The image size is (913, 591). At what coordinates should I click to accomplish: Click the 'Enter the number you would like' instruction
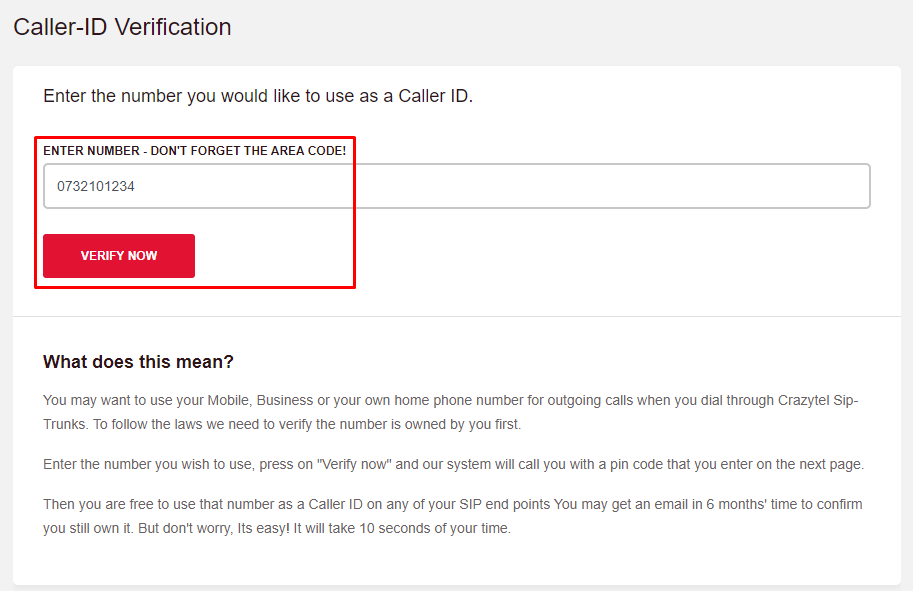pyautogui.click(x=257, y=96)
